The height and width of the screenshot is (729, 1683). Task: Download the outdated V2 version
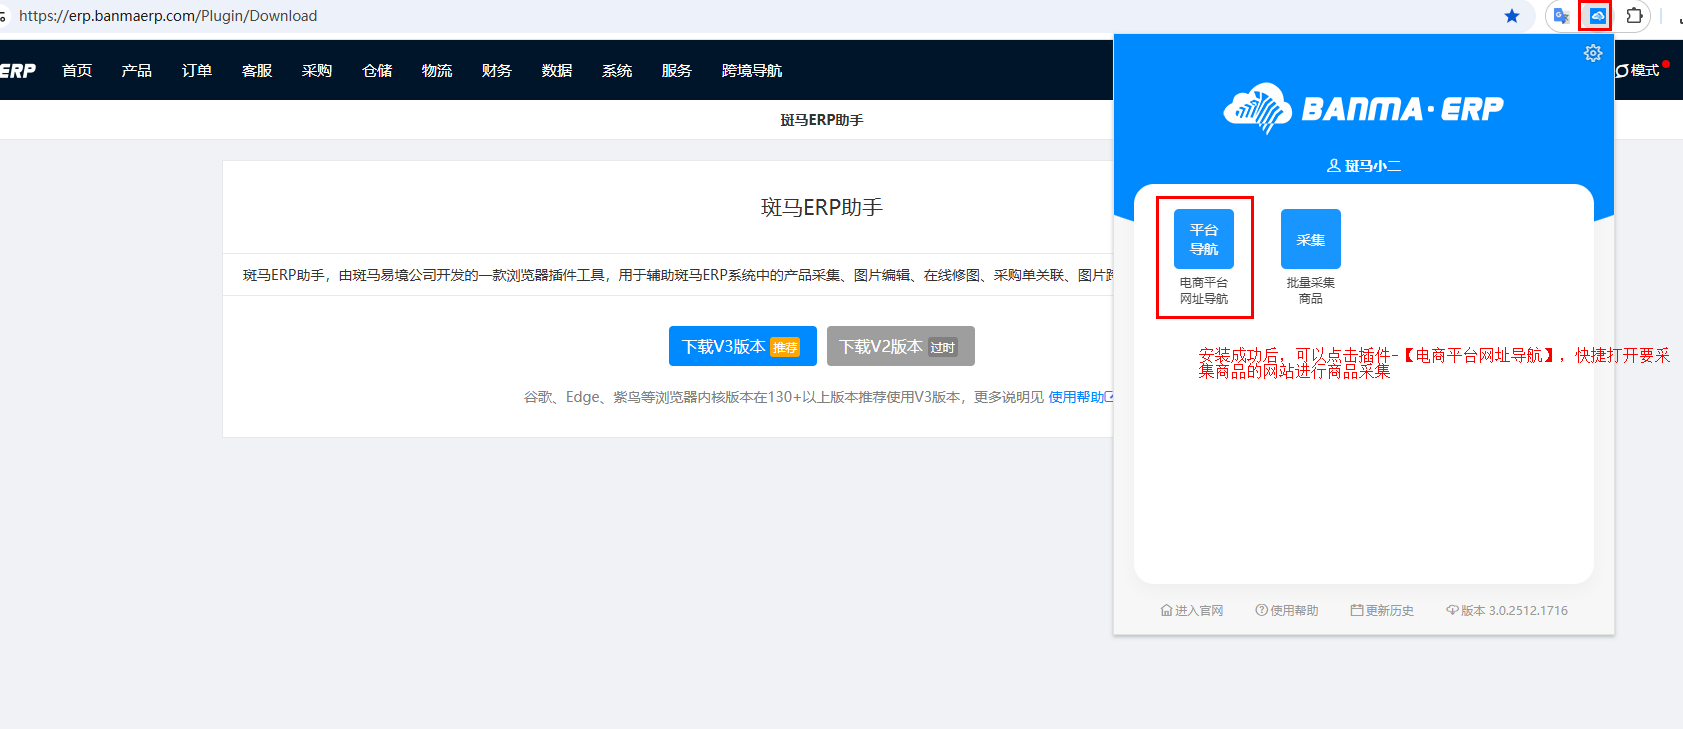900,346
